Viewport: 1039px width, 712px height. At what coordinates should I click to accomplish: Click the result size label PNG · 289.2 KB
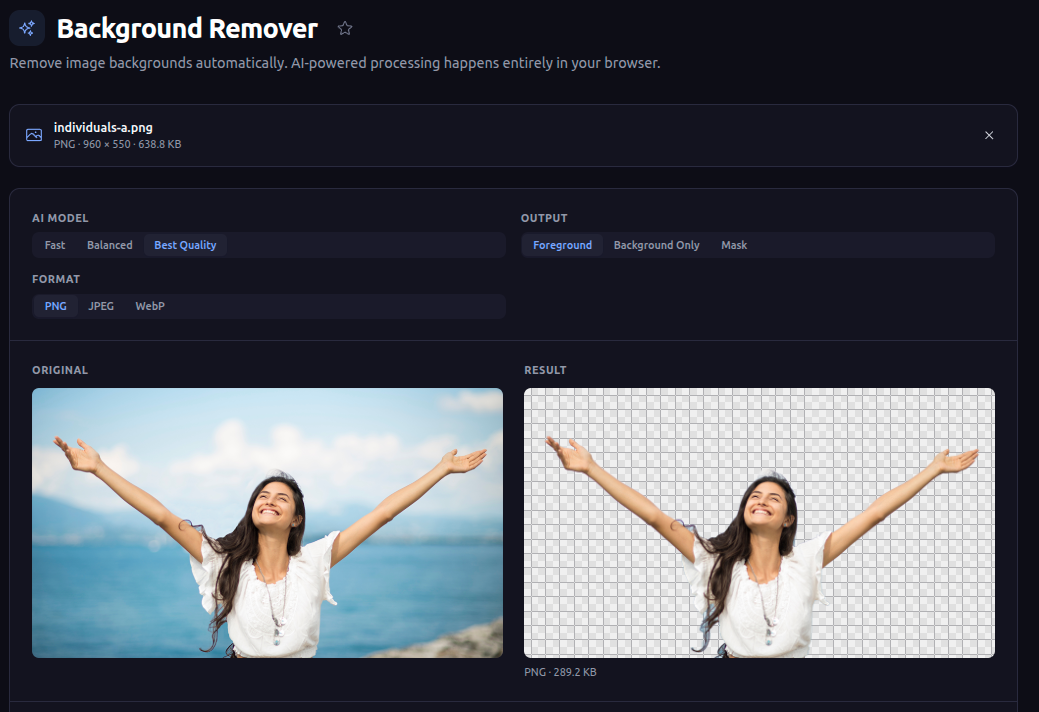click(560, 672)
